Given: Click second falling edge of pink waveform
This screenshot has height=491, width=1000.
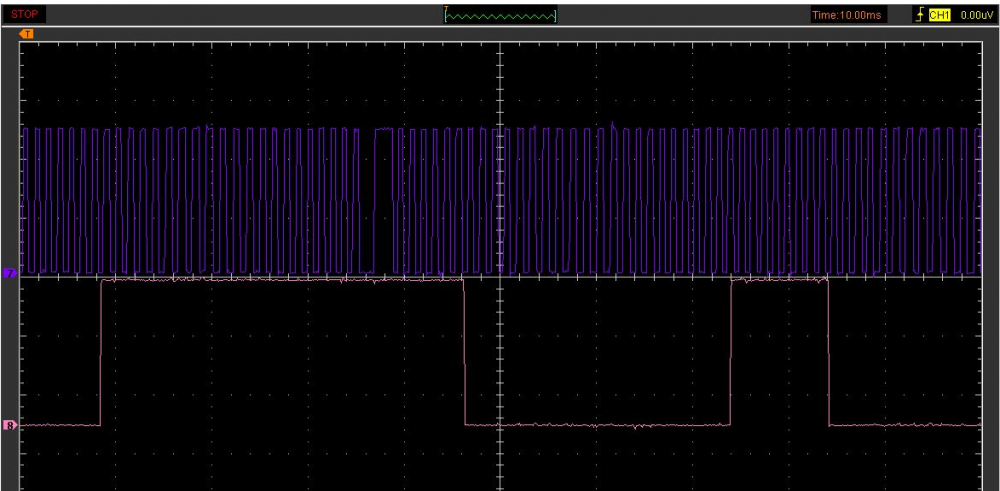Looking at the screenshot, I should 829,352.
